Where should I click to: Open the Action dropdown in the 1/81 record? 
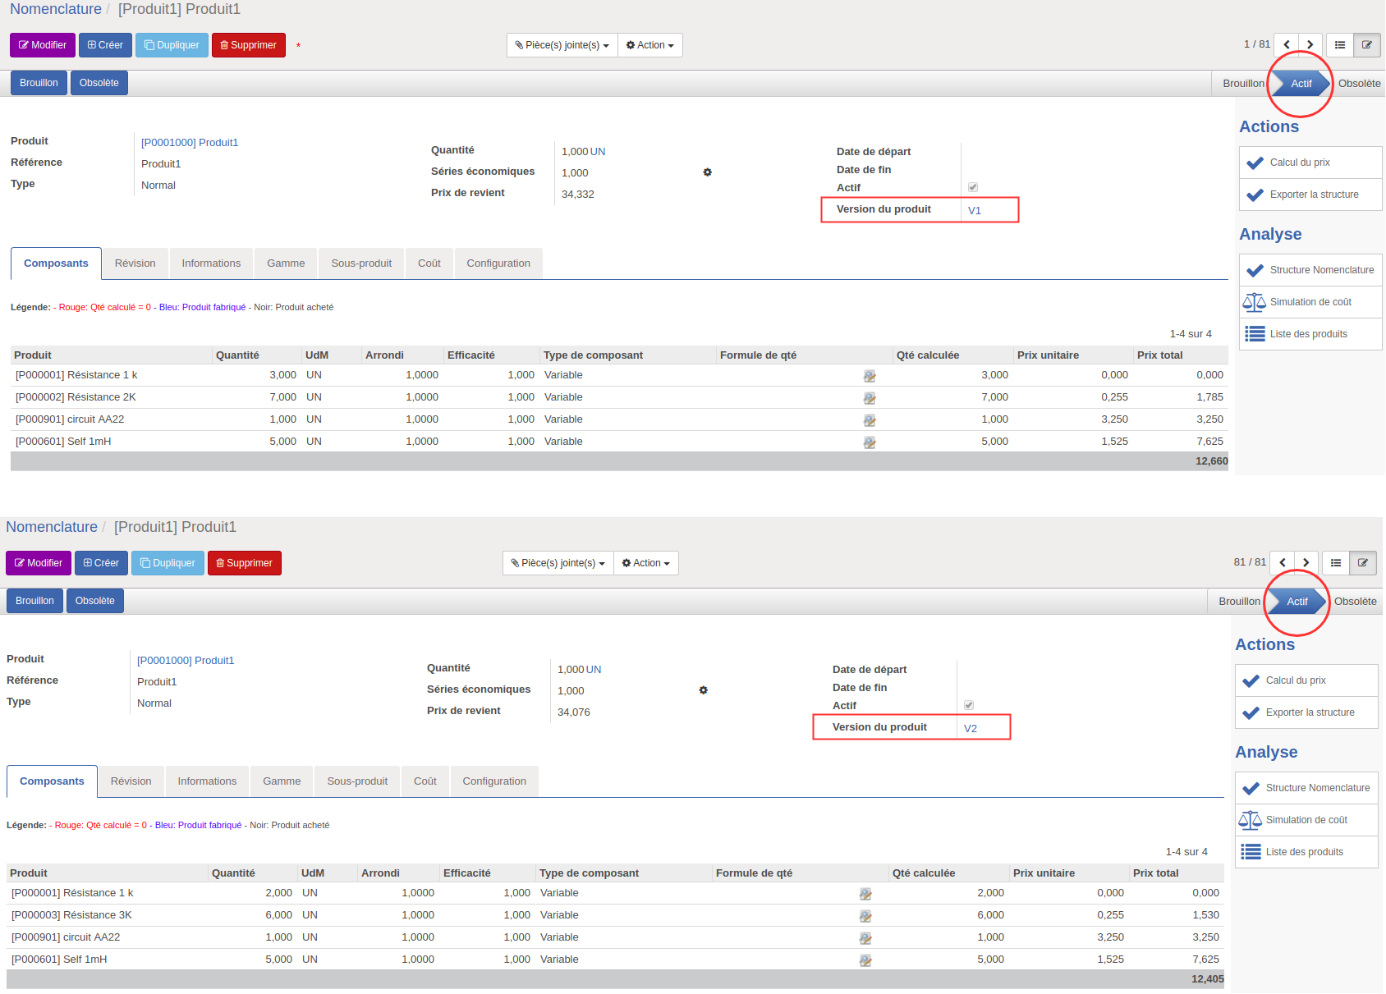click(x=650, y=45)
